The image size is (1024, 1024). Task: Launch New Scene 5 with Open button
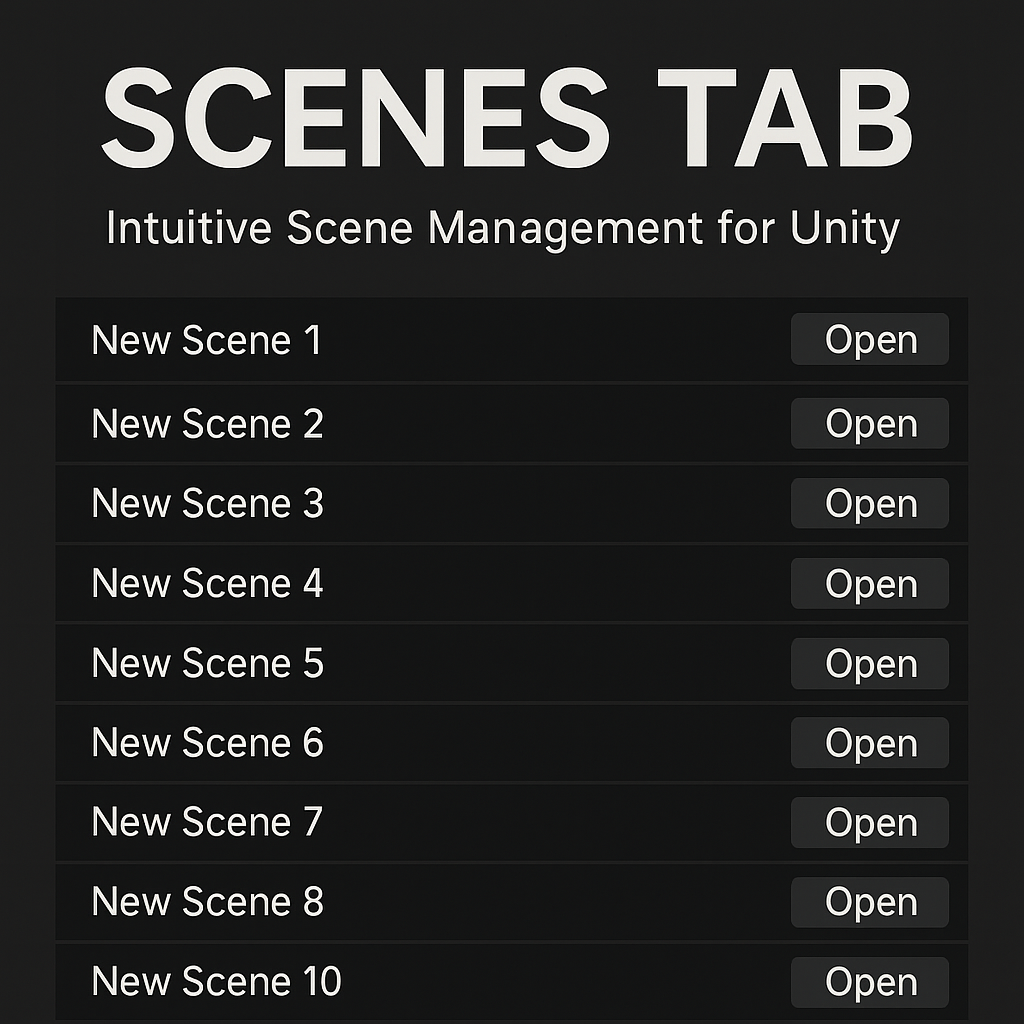click(869, 664)
